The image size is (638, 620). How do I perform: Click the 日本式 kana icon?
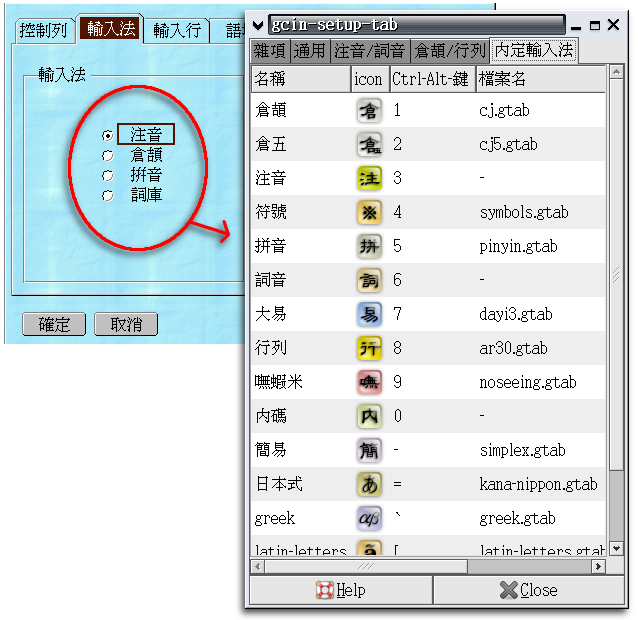tap(369, 484)
